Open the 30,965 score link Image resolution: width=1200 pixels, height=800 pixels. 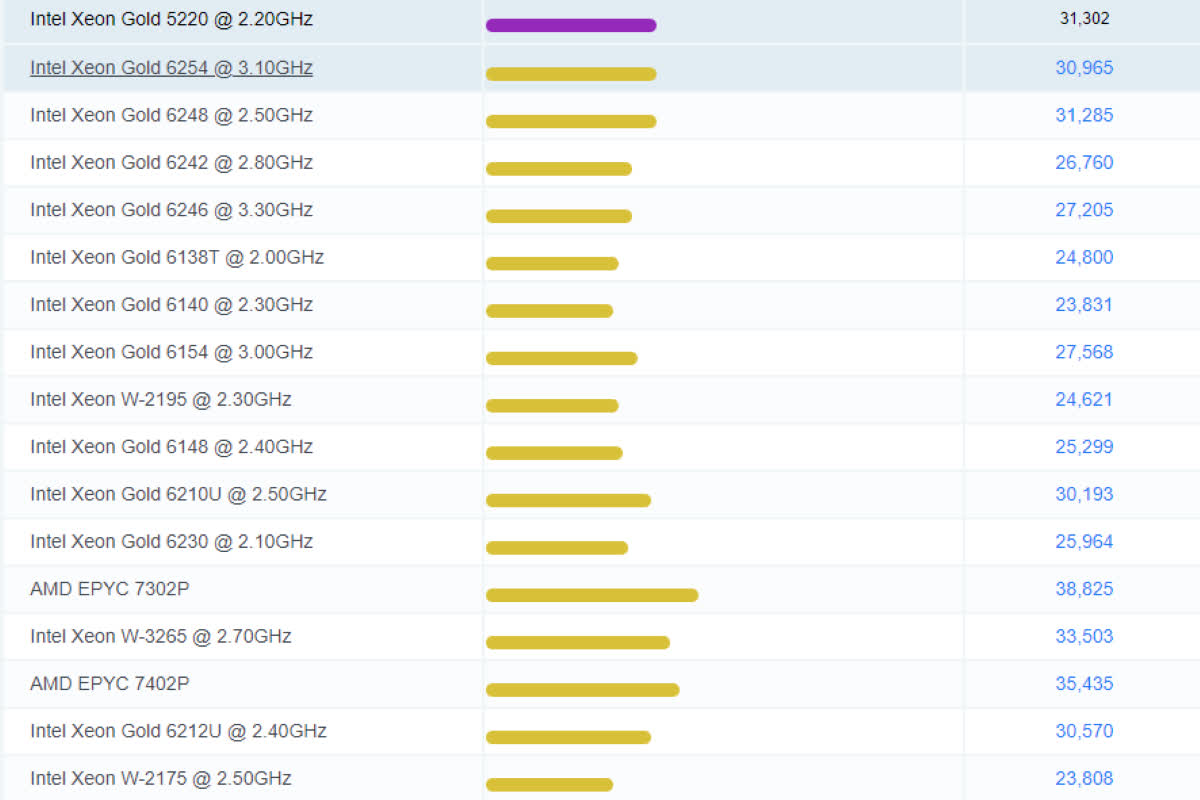pos(1084,68)
